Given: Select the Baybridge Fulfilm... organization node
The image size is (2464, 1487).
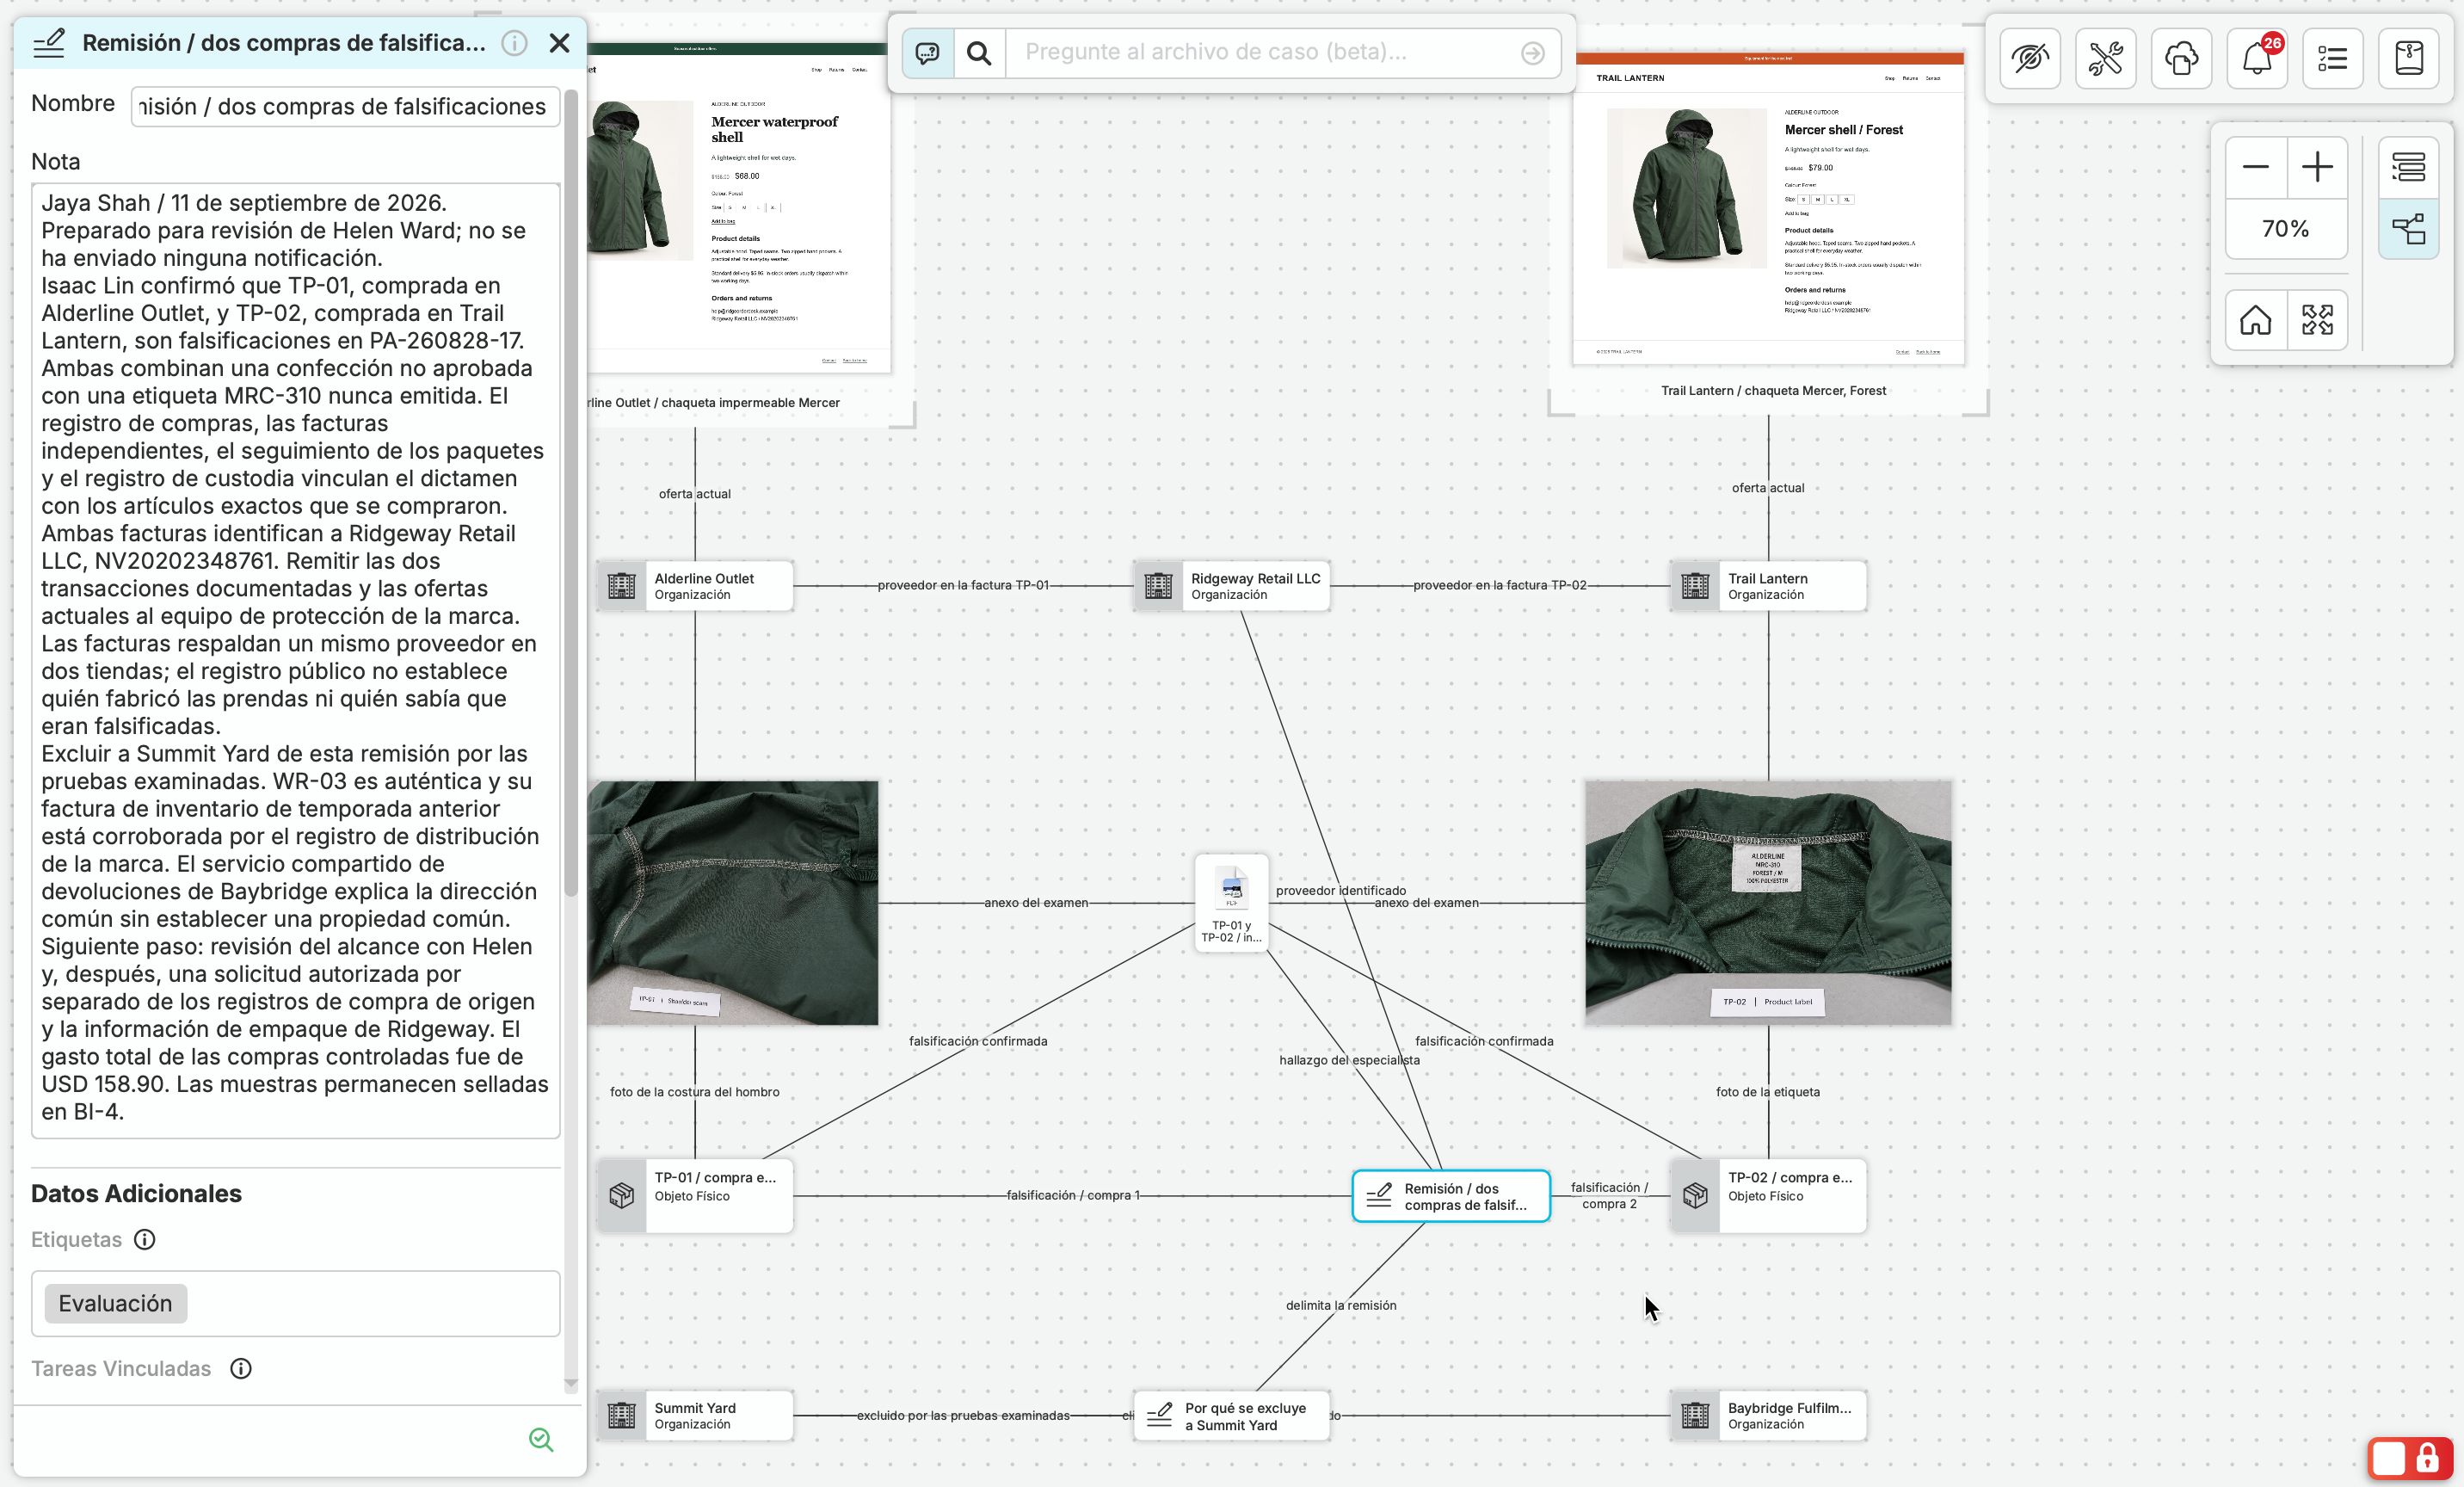Looking at the screenshot, I should 1768,1415.
